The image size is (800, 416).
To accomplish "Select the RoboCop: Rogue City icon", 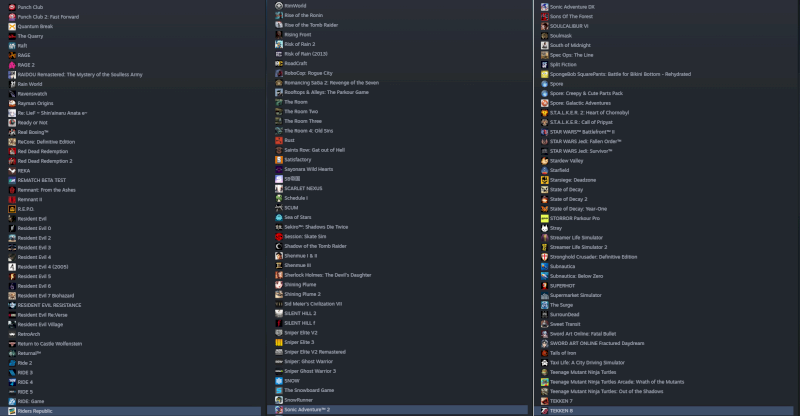I will (x=279, y=73).
